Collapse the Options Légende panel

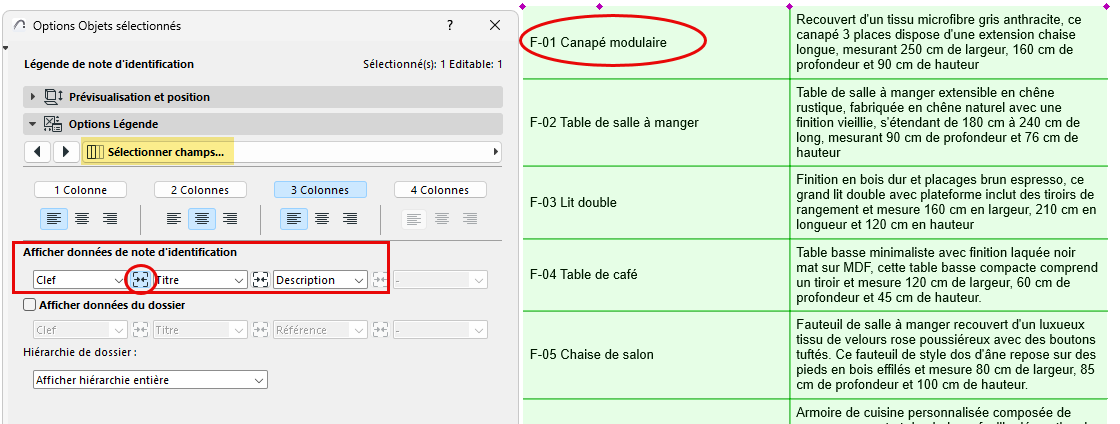(34, 124)
